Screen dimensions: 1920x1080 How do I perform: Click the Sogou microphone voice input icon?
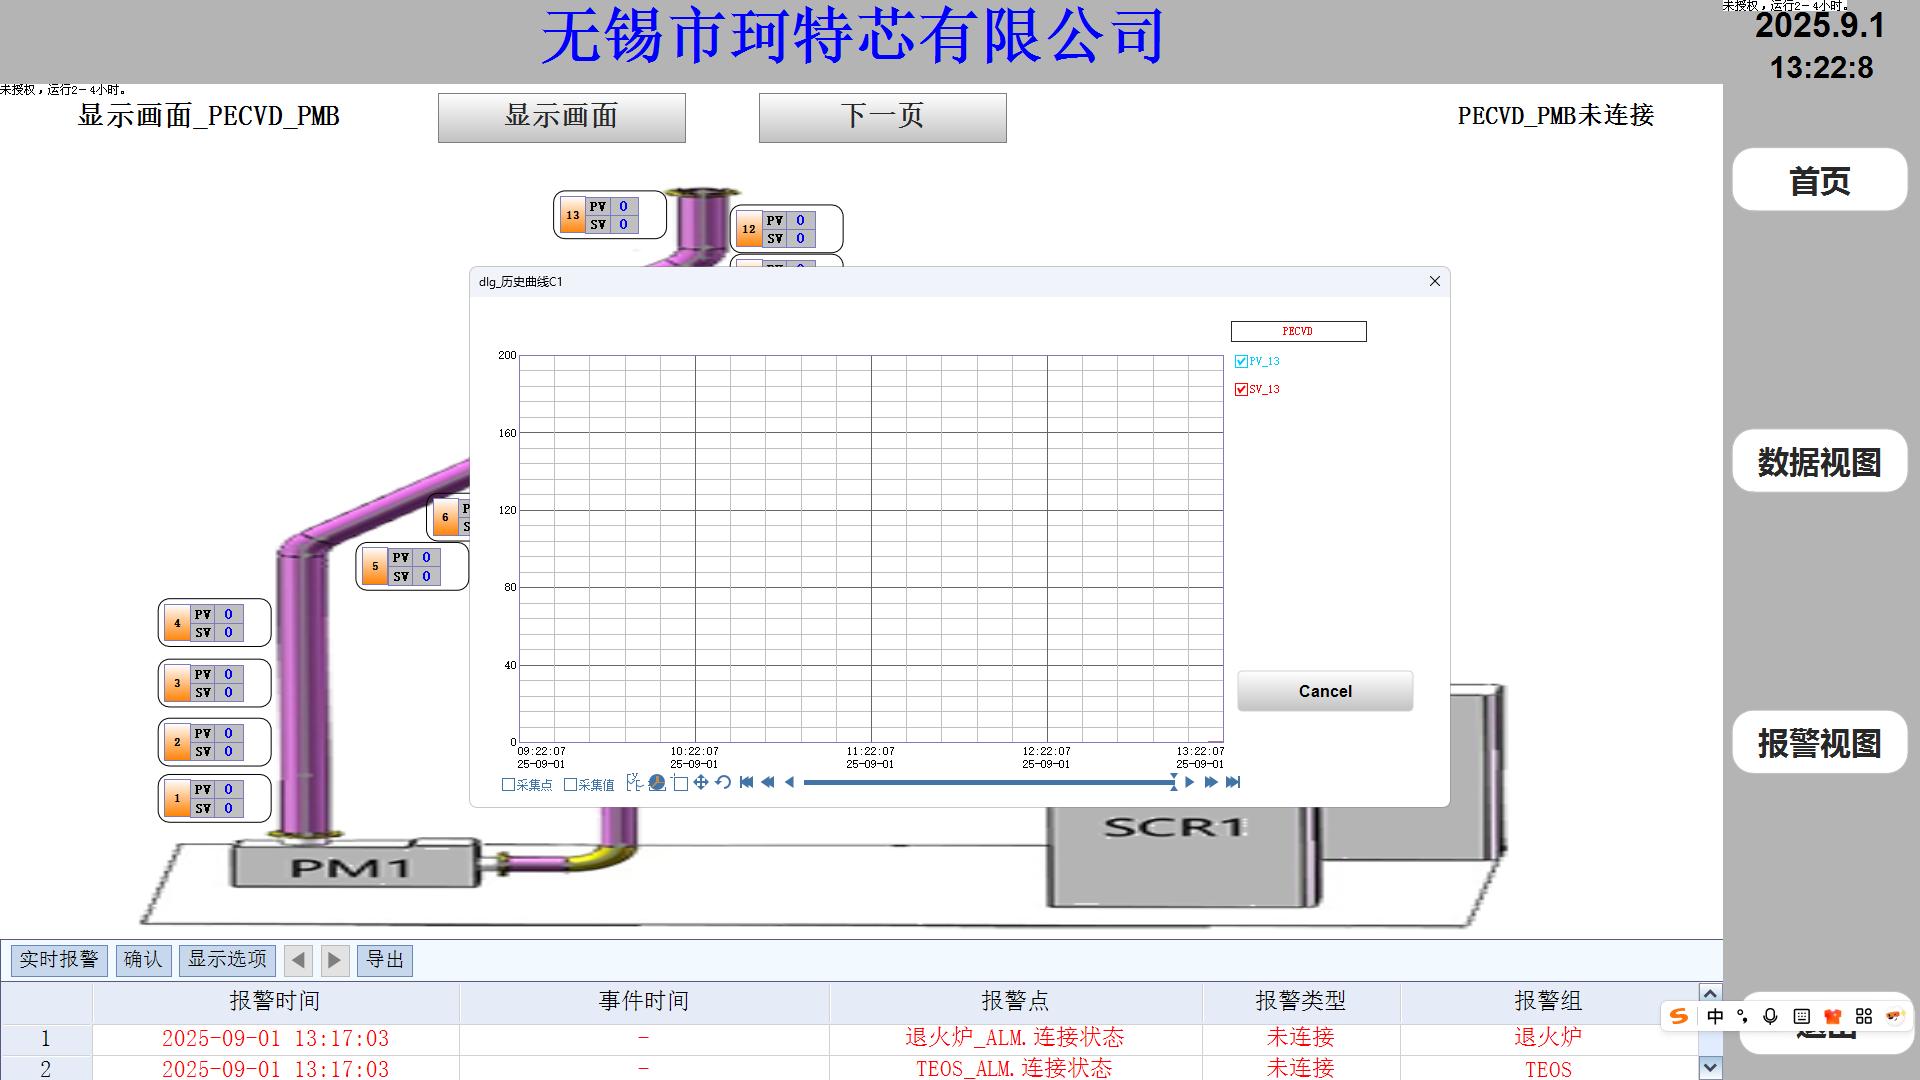pos(1770,1016)
